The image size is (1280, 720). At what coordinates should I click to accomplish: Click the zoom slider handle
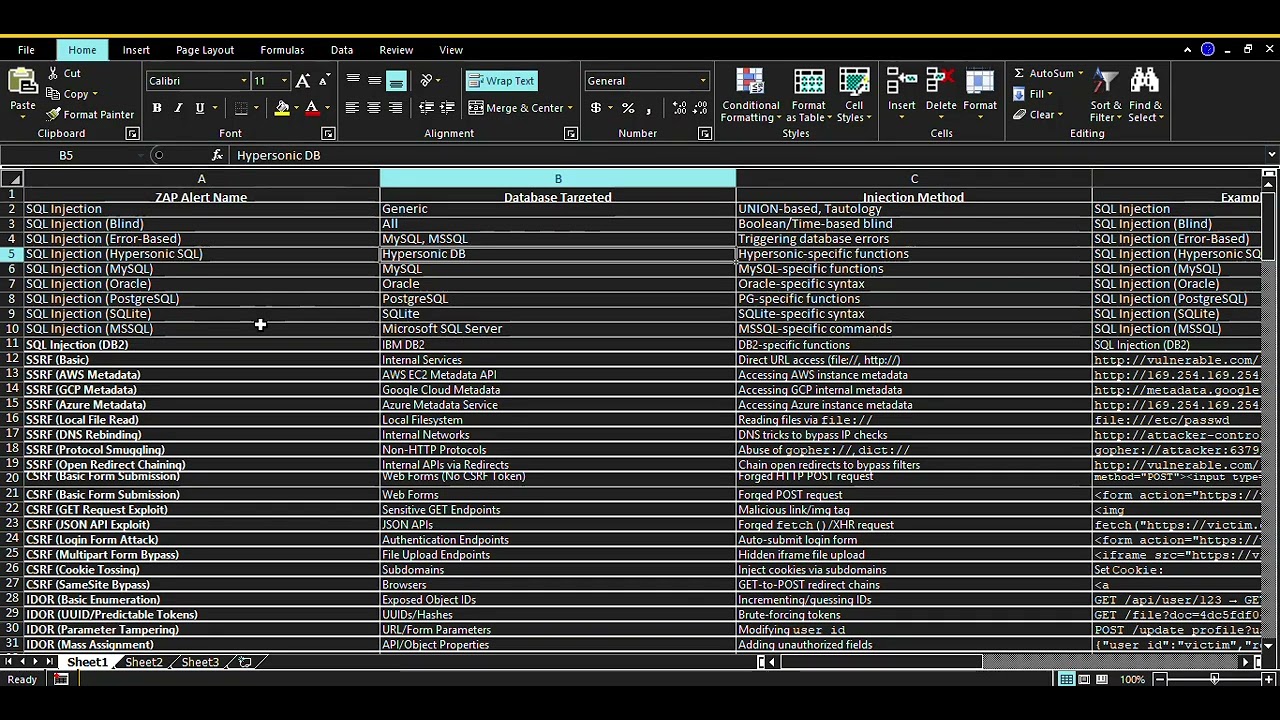pos(1214,680)
